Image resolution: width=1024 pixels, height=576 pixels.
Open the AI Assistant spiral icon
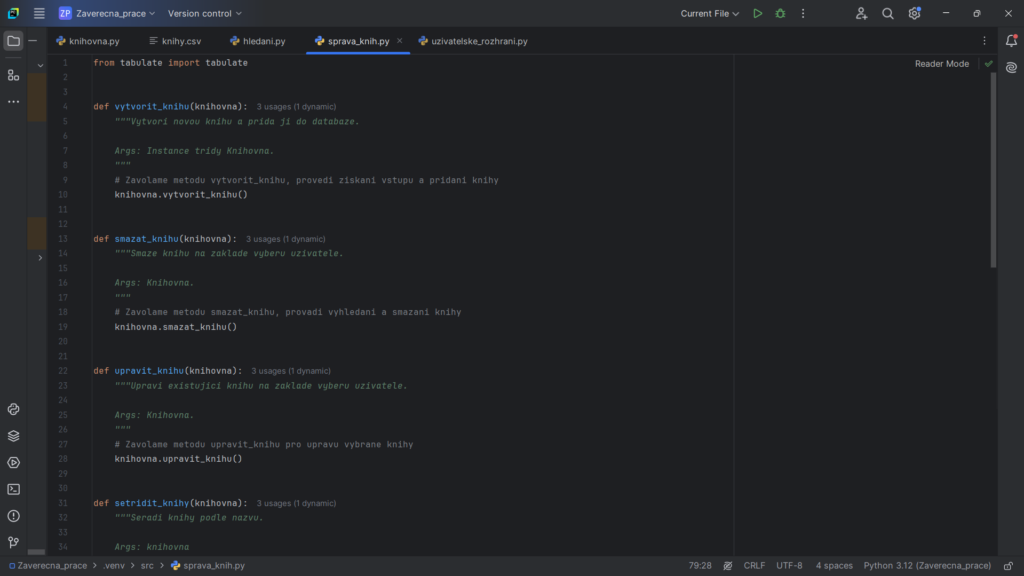pyautogui.click(x=1011, y=68)
